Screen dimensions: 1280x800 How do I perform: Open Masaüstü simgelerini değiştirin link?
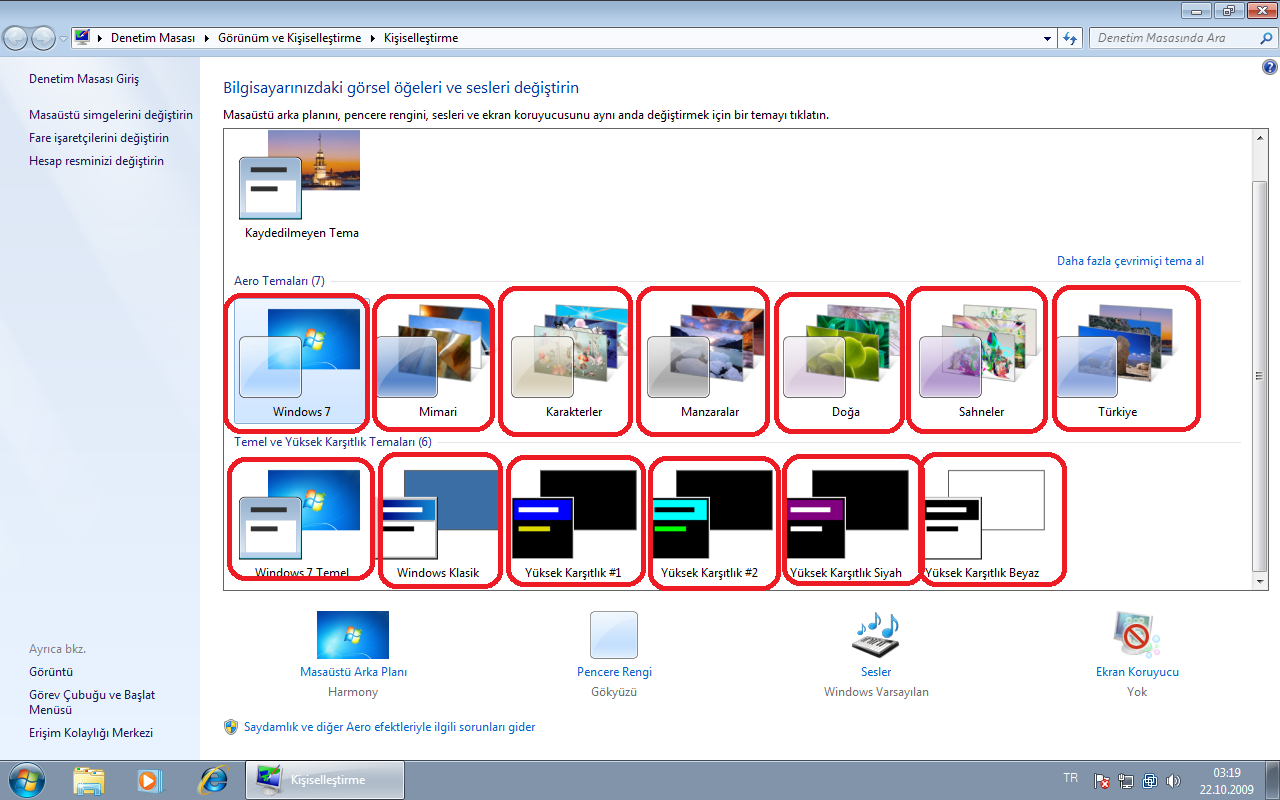coord(111,115)
